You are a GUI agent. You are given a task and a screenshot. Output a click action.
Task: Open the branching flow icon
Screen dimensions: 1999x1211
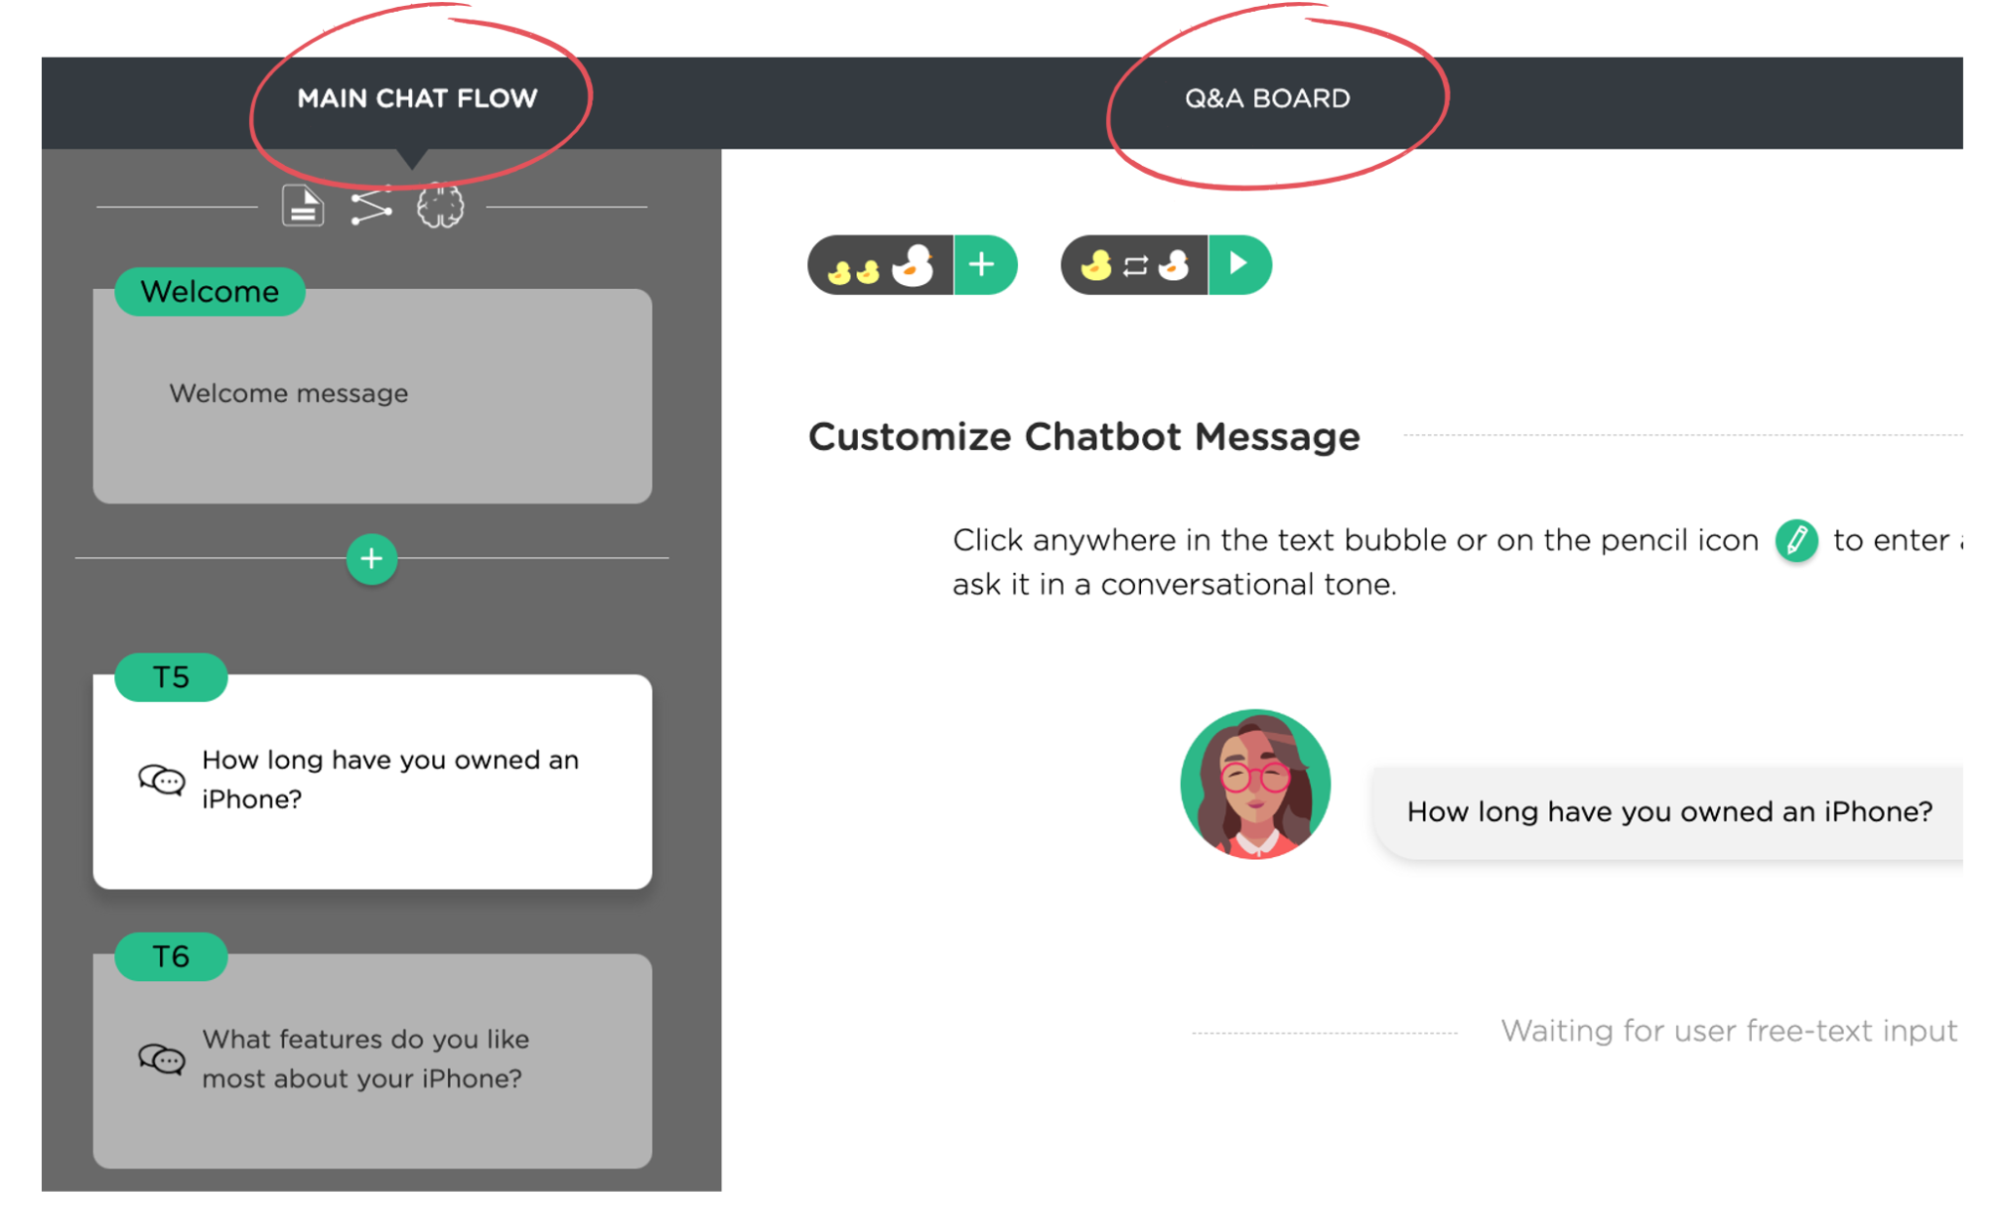tap(371, 207)
